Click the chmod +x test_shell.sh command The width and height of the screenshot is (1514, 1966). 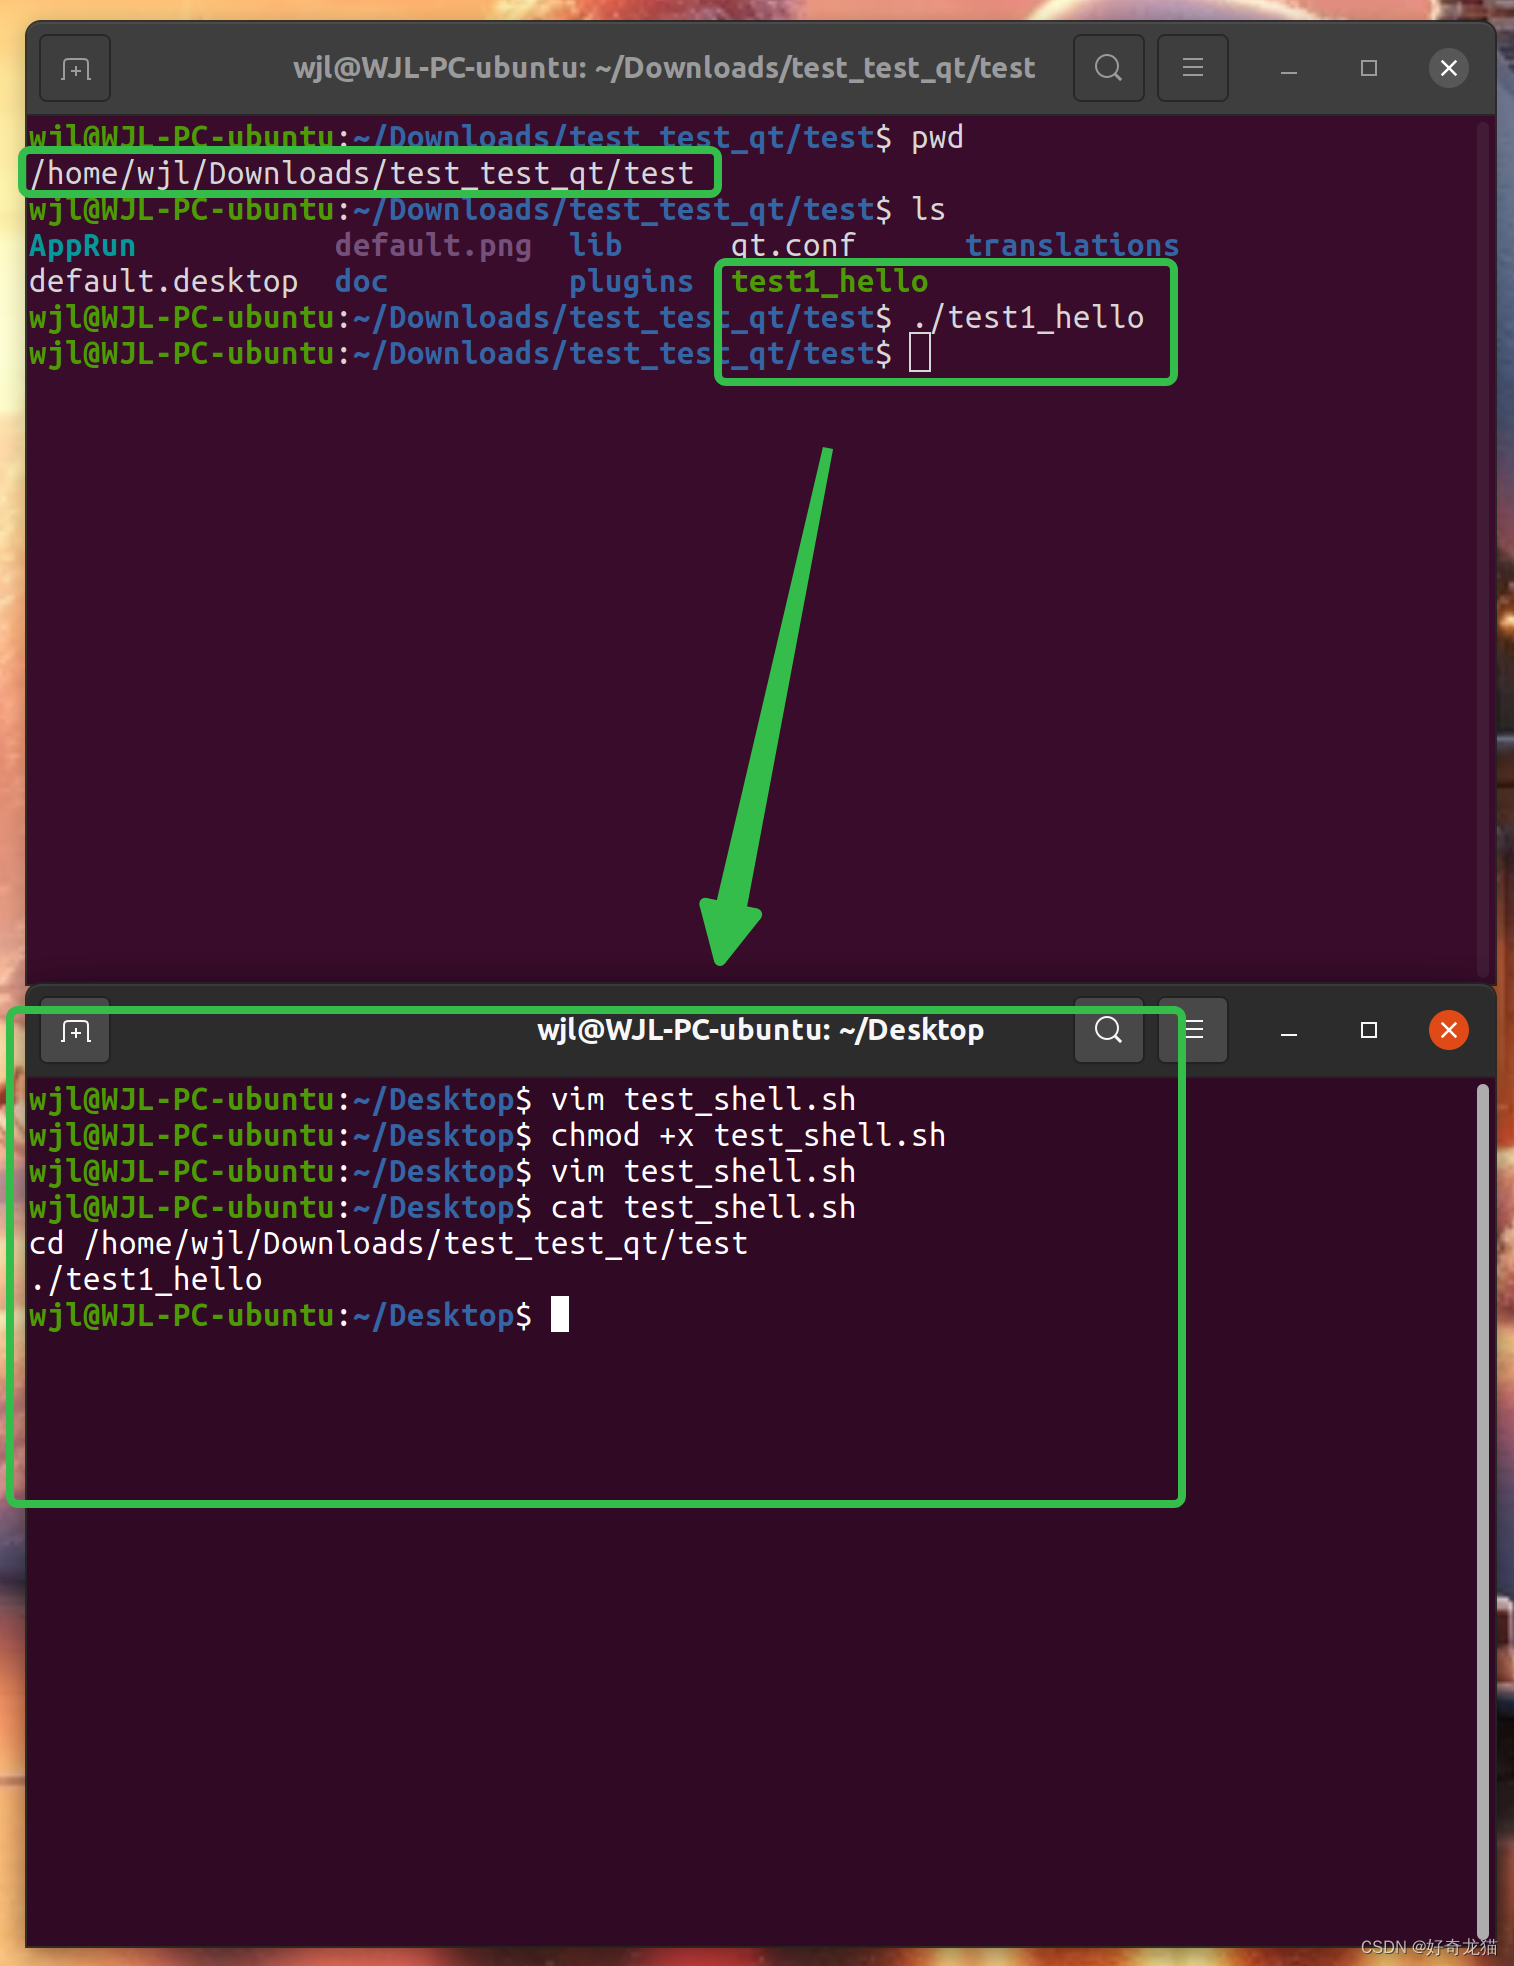(x=748, y=1136)
